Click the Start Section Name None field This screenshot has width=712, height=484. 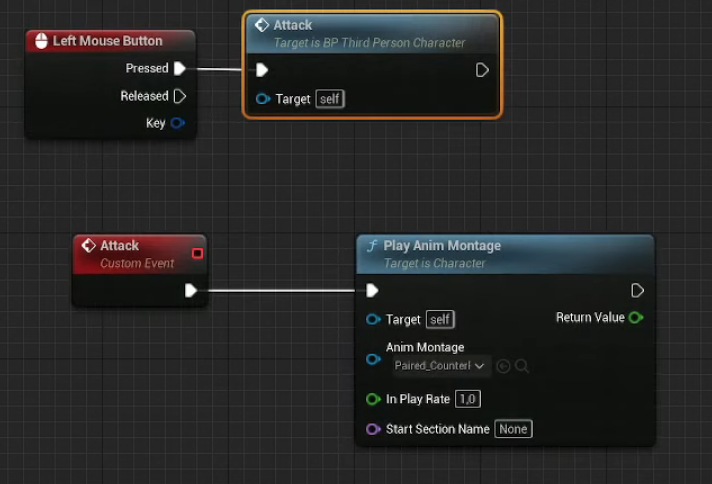coord(513,429)
